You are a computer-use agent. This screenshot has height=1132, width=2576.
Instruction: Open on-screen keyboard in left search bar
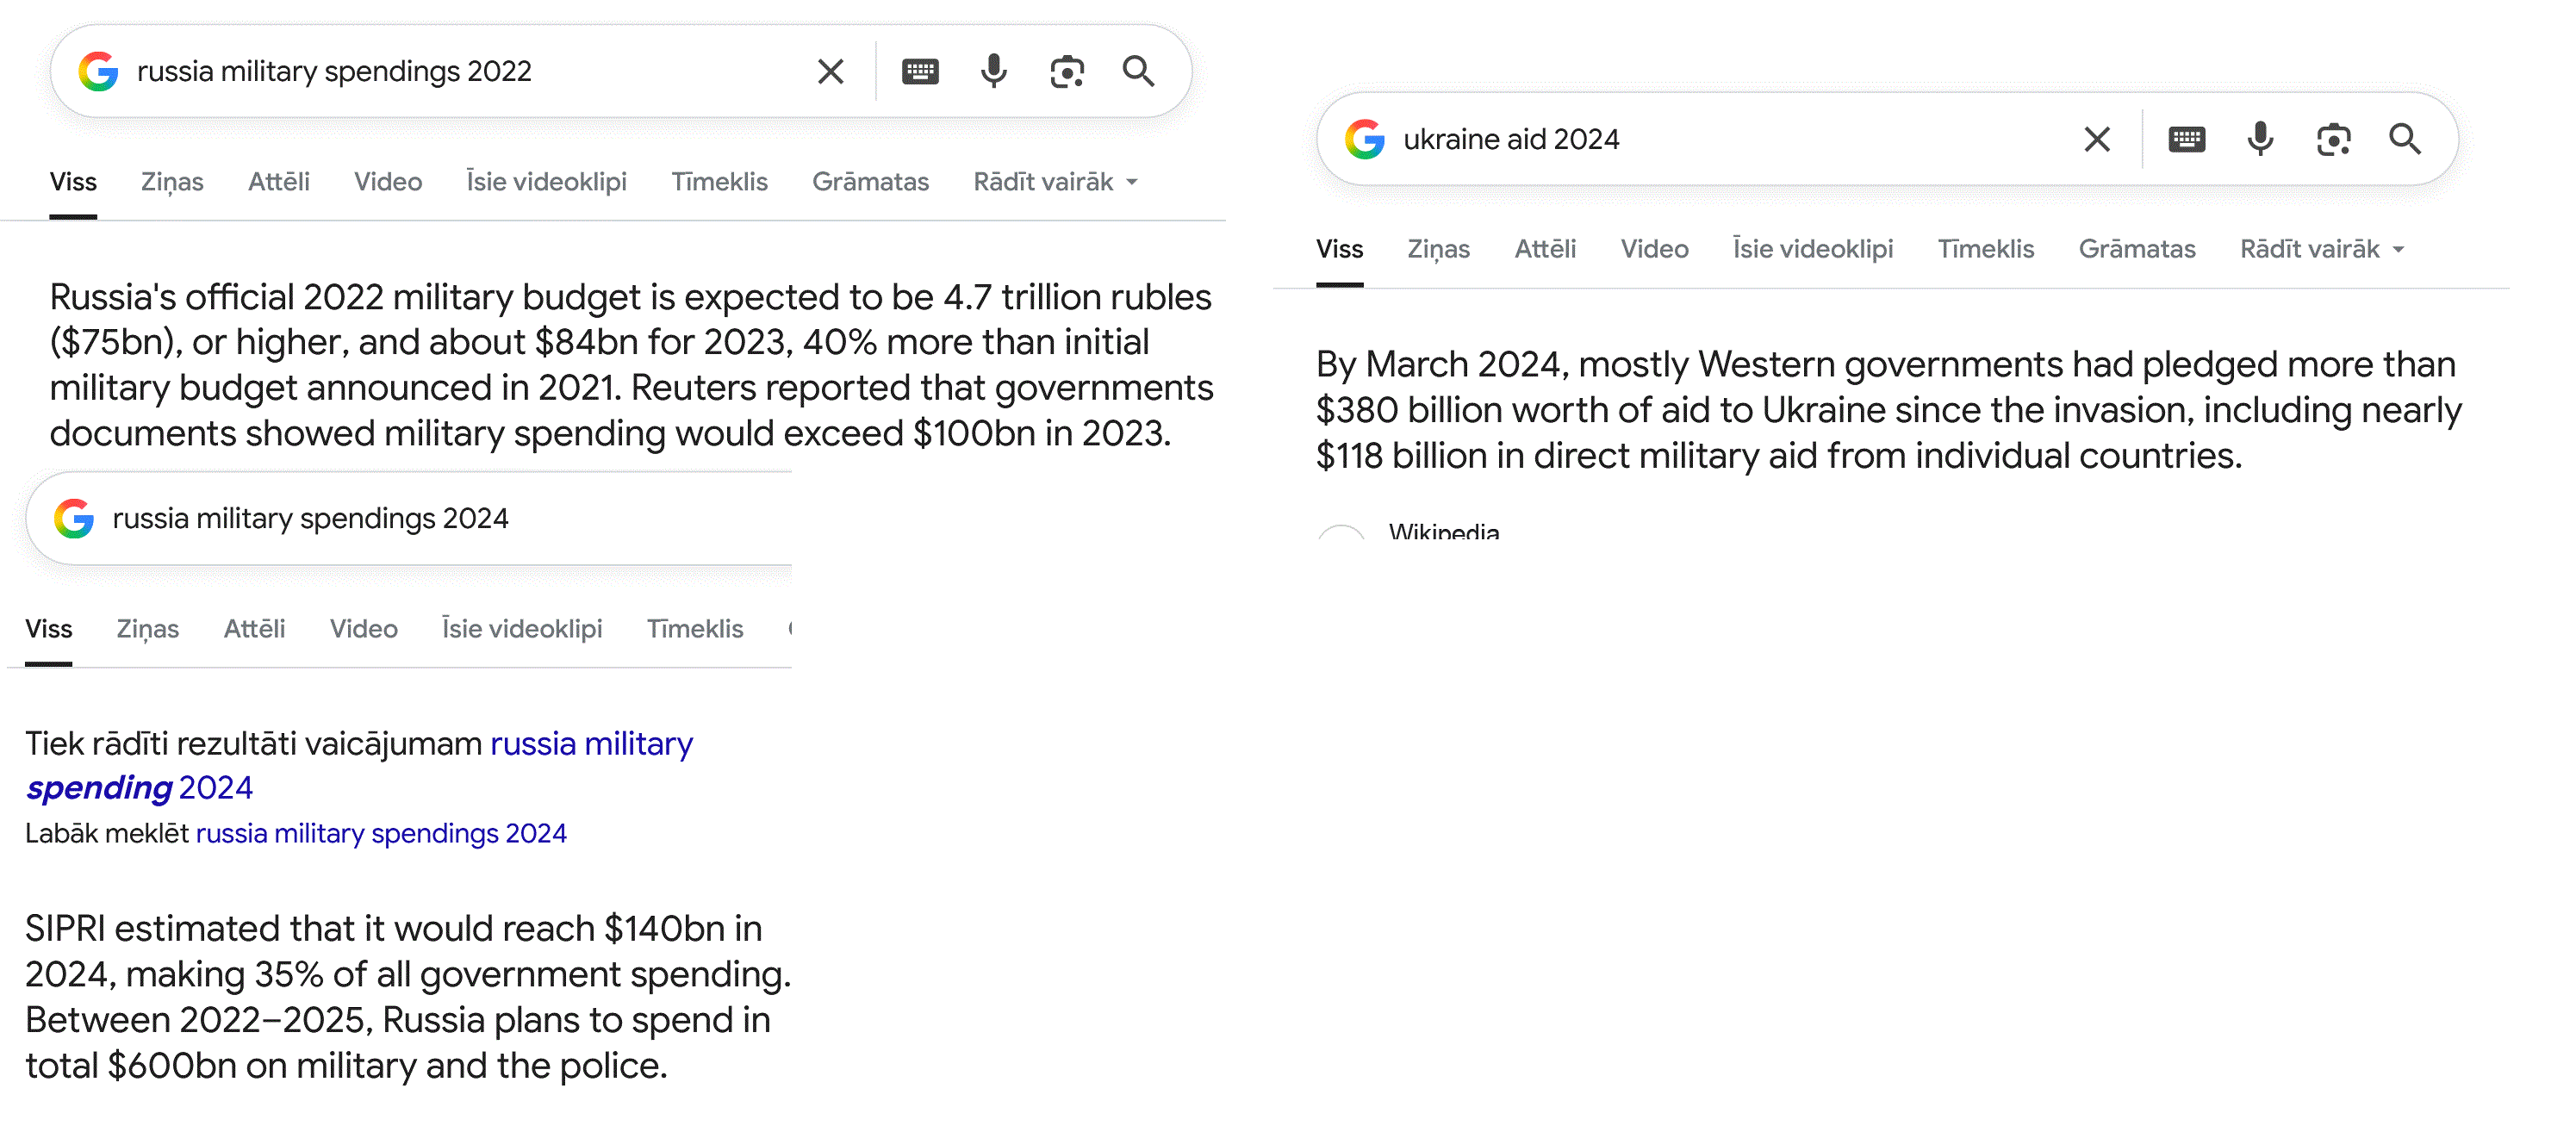[x=919, y=72]
